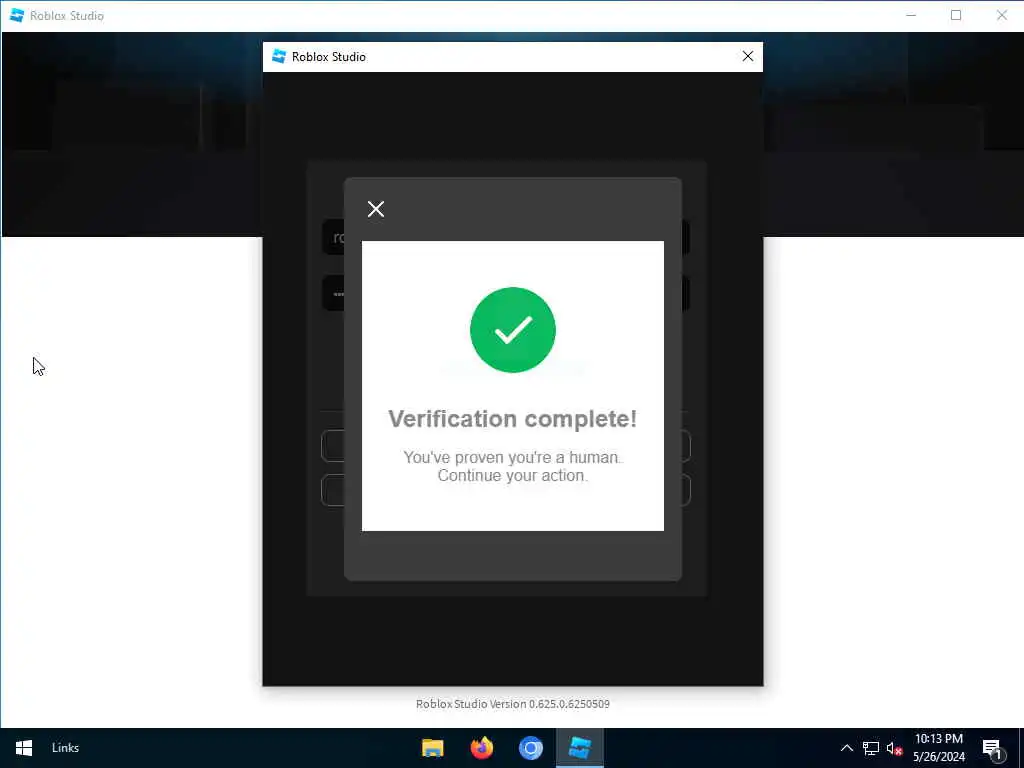Click the password field behind the overlay
Screen dimensions: 1024x768
click(506, 293)
